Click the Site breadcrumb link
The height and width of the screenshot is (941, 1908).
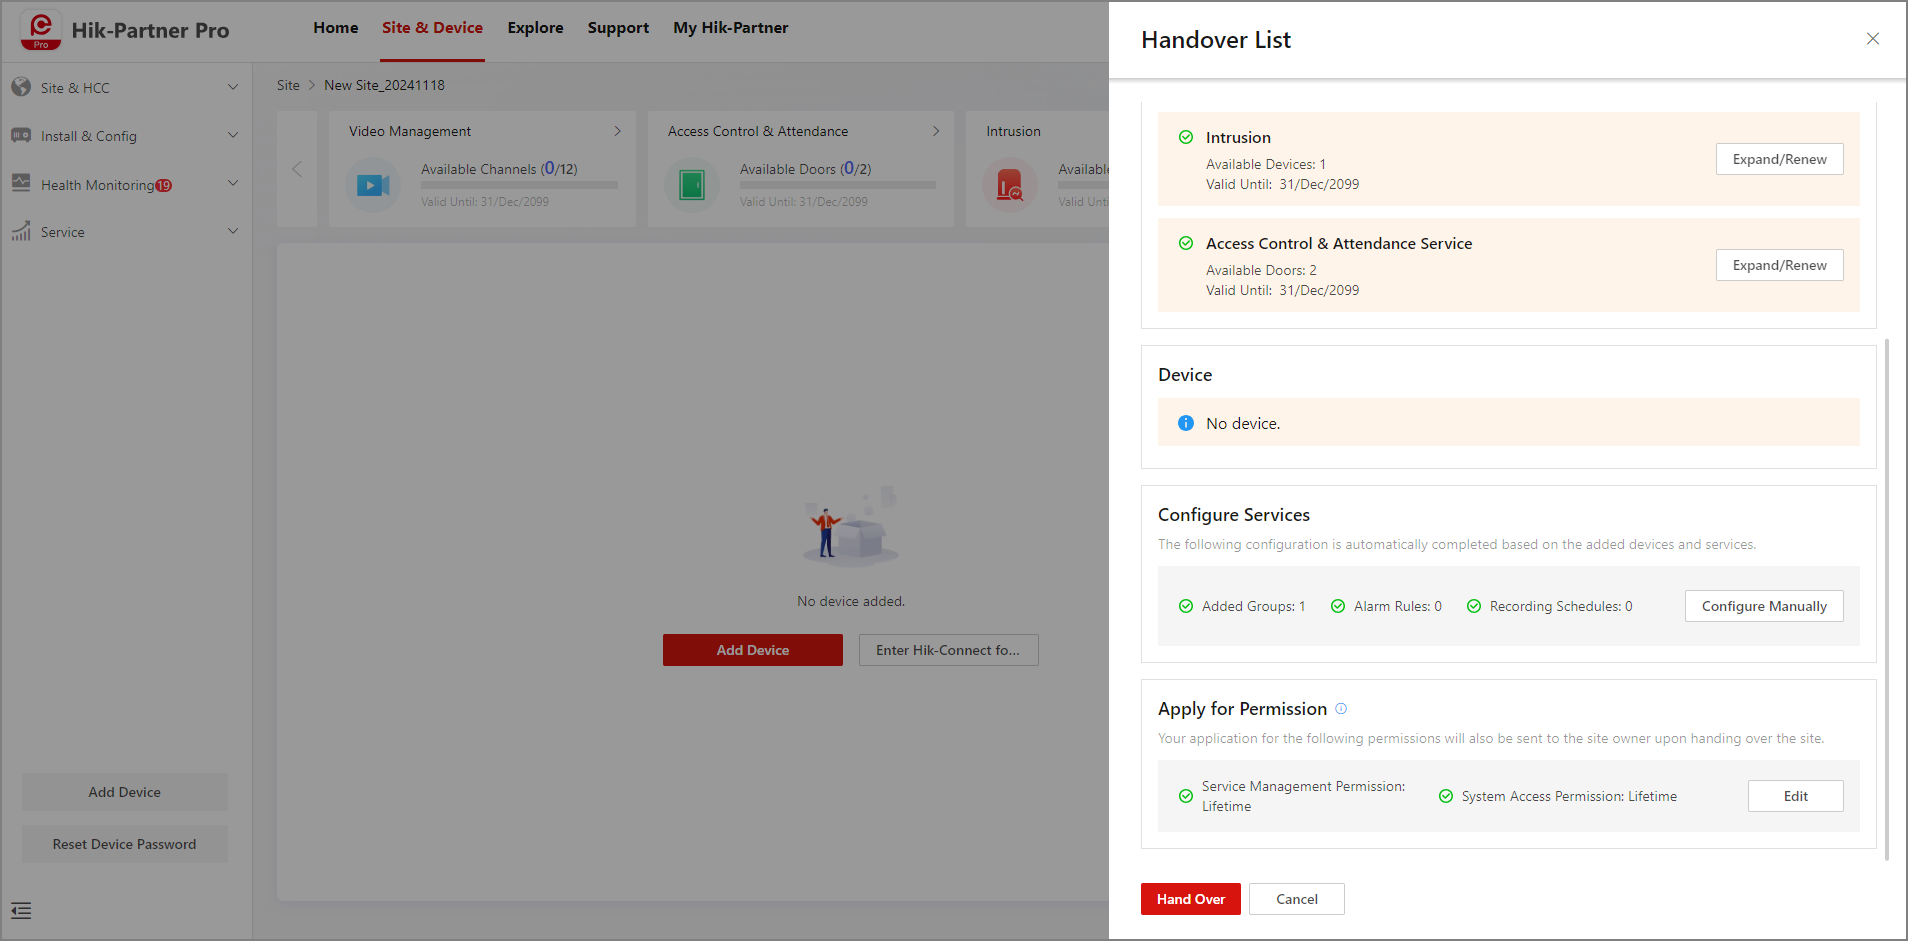tap(288, 85)
